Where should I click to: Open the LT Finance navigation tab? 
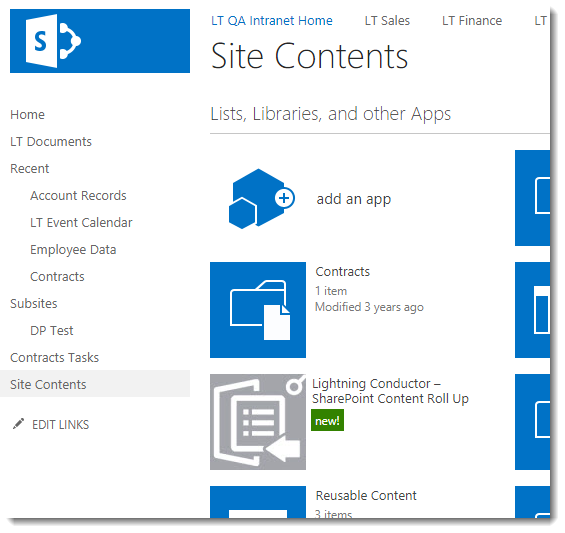click(x=472, y=21)
